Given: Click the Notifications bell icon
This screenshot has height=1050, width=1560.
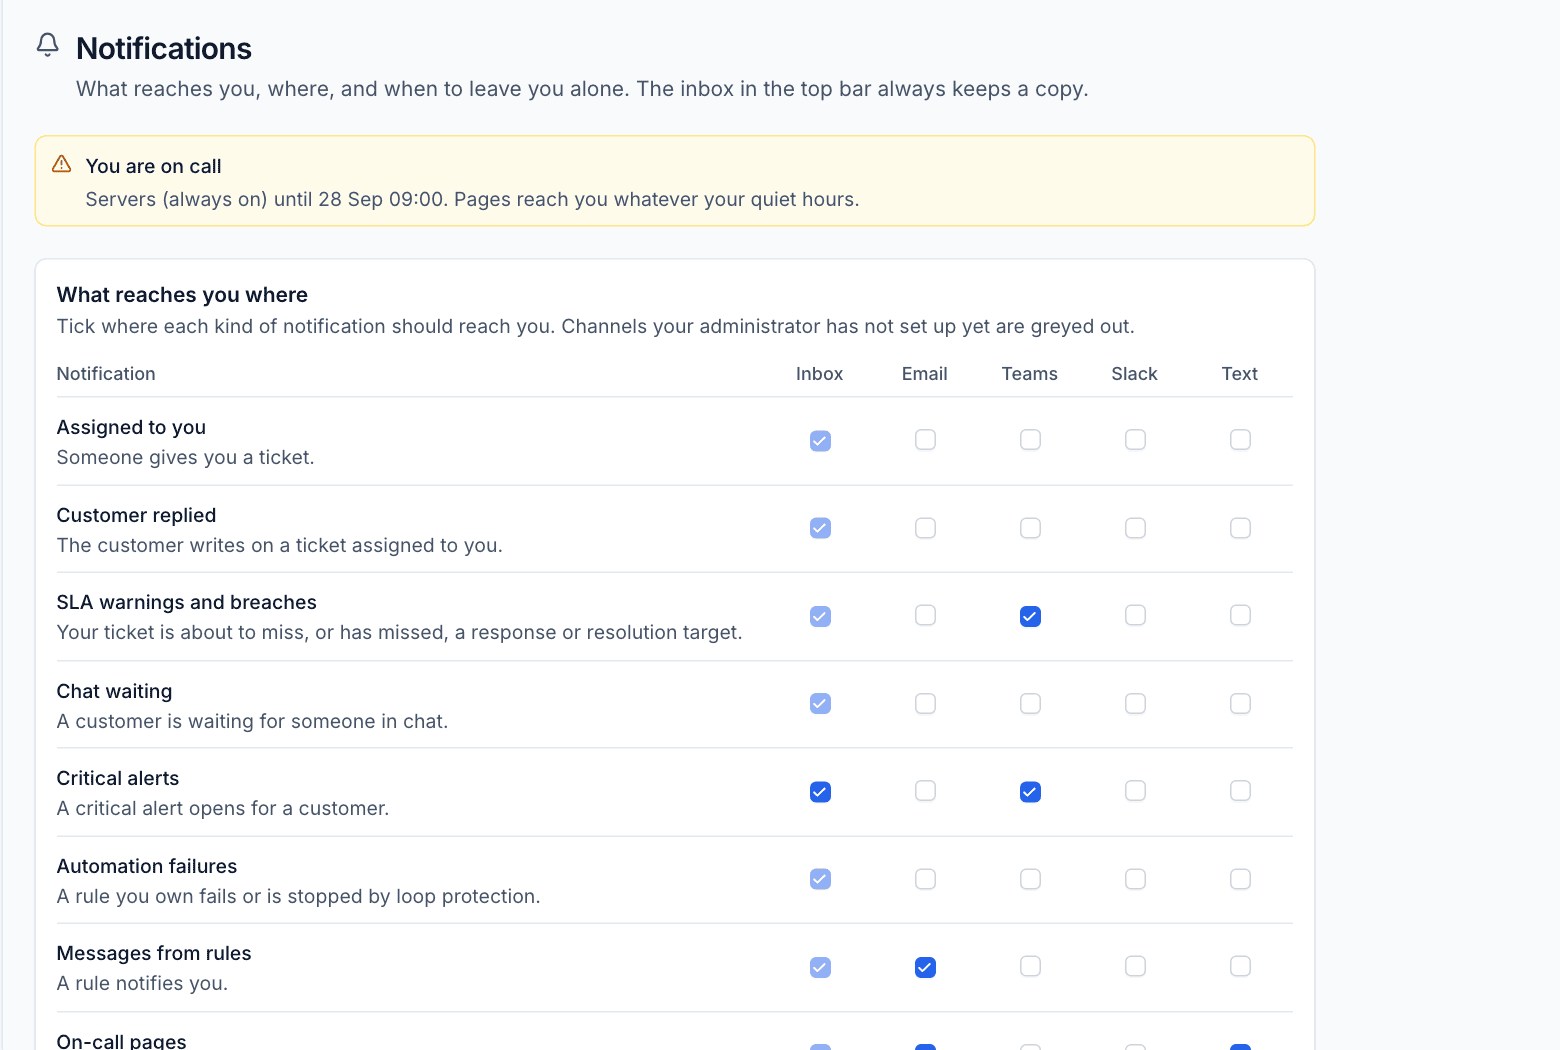Looking at the screenshot, I should pos(47,45).
